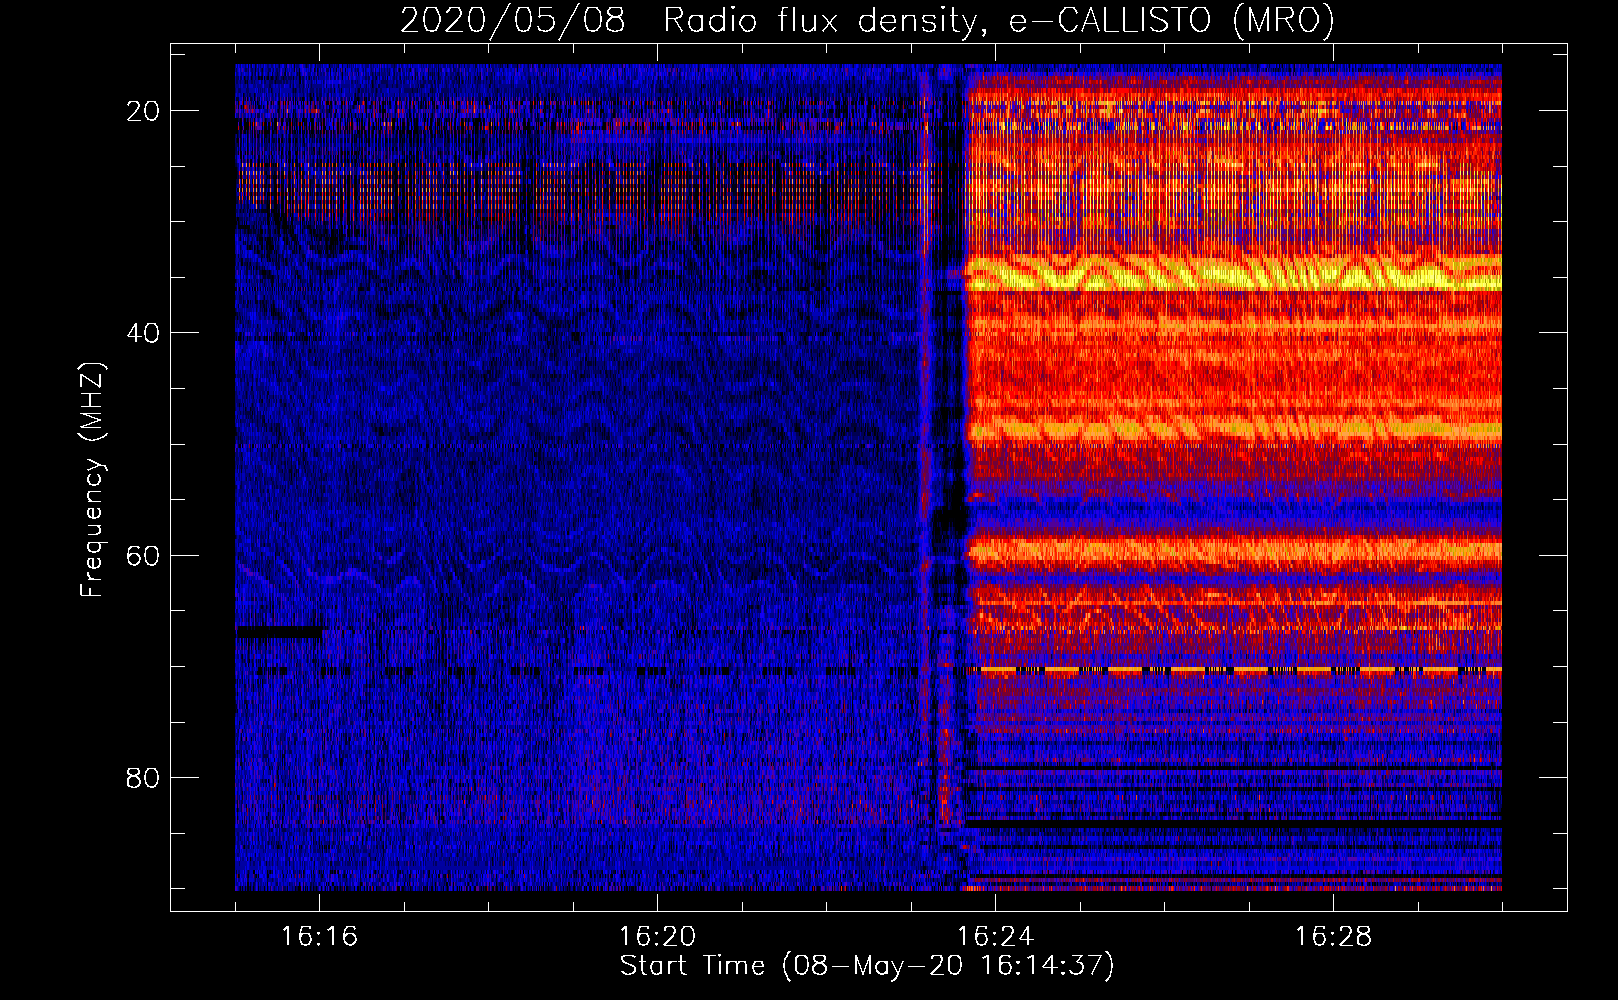This screenshot has height=1000, width=1618.
Task: Click the '16:24' time tick label
Action: (x=995, y=936)
